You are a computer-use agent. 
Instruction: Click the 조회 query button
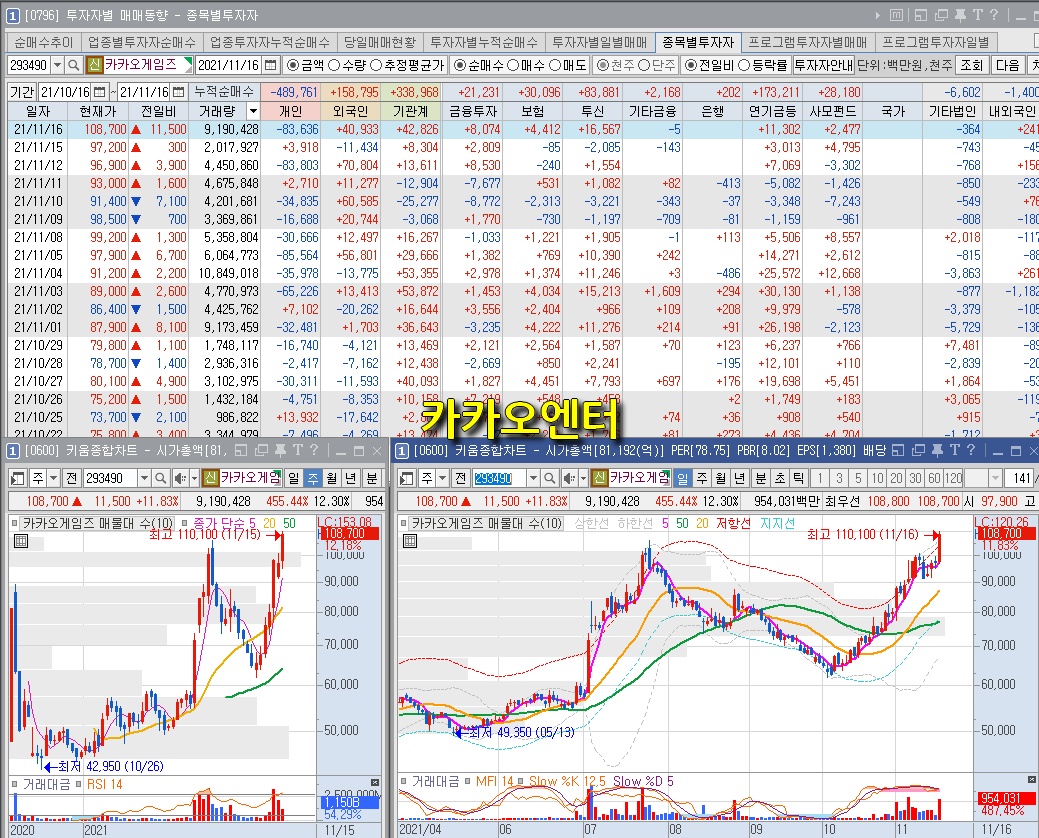[x=972, y=65]
